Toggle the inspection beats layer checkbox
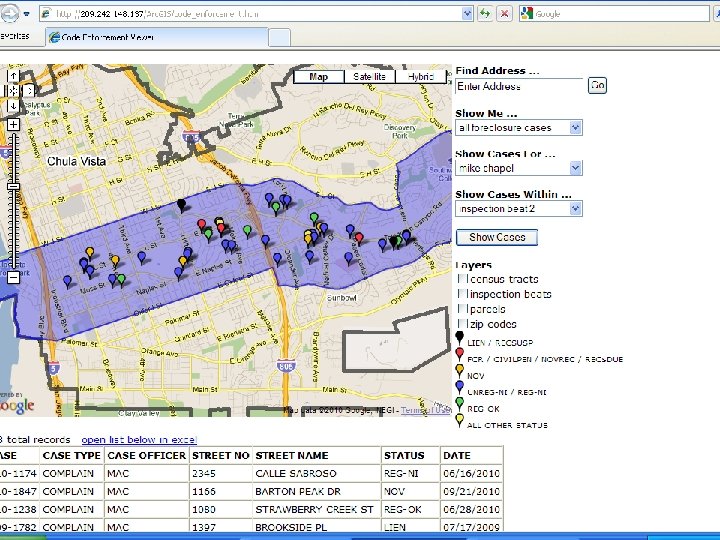Viewport: 720px width, 540px height. 461,294
